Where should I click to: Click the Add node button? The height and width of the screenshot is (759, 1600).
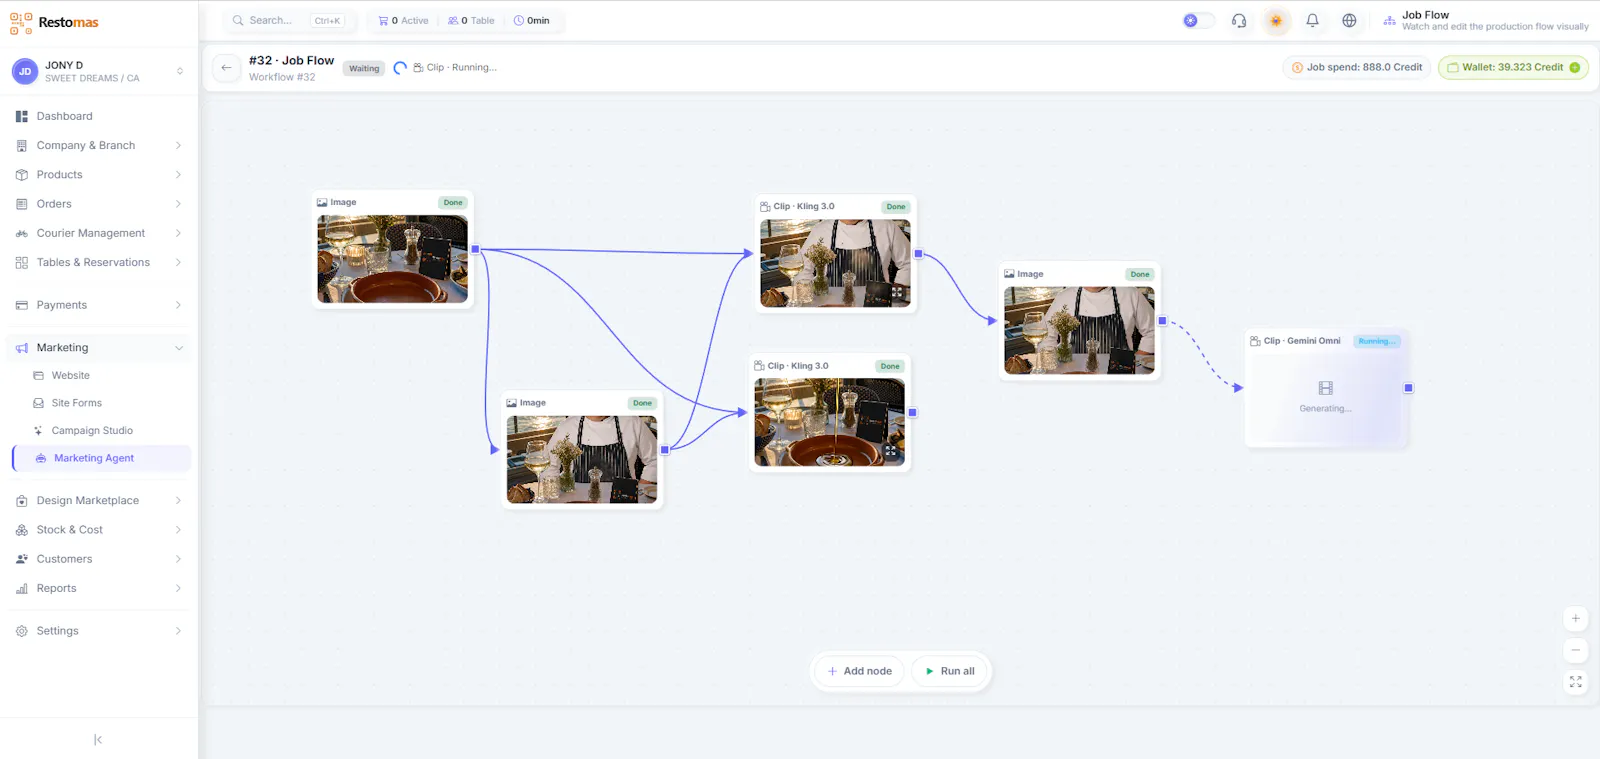[x=860, y=671]
